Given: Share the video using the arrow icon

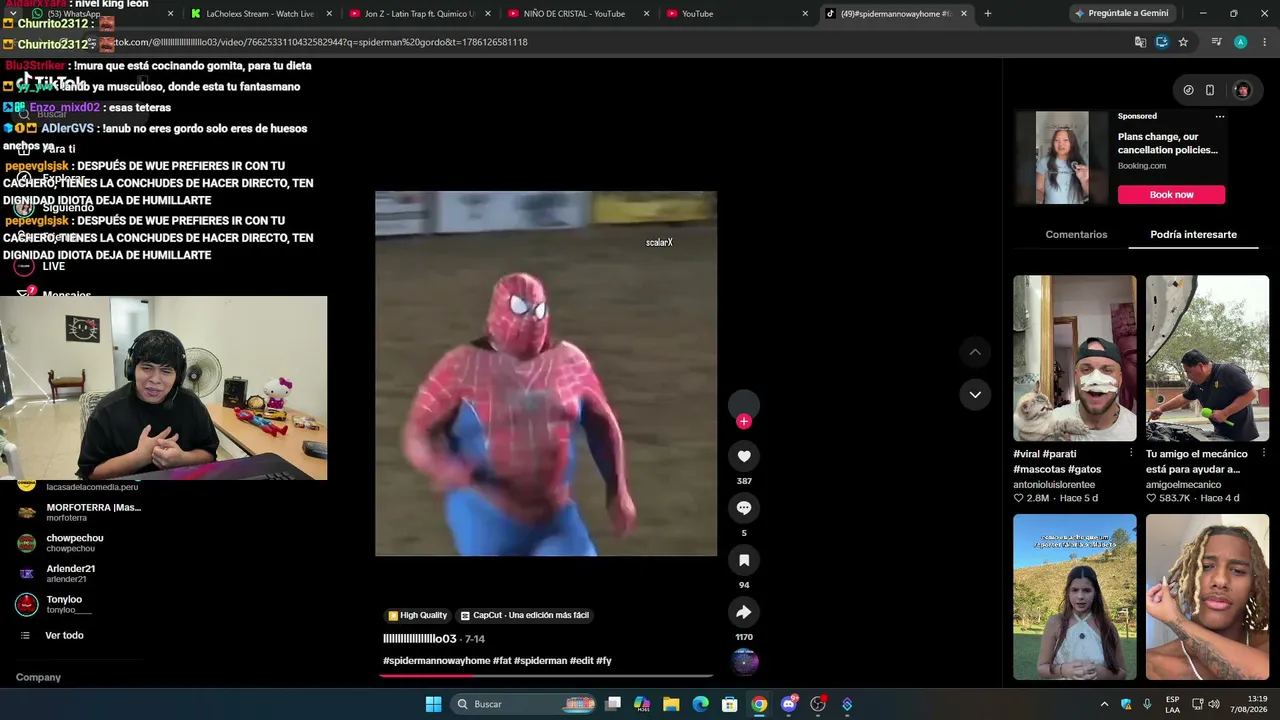Looking at the screenshot, I should [744, 612].
